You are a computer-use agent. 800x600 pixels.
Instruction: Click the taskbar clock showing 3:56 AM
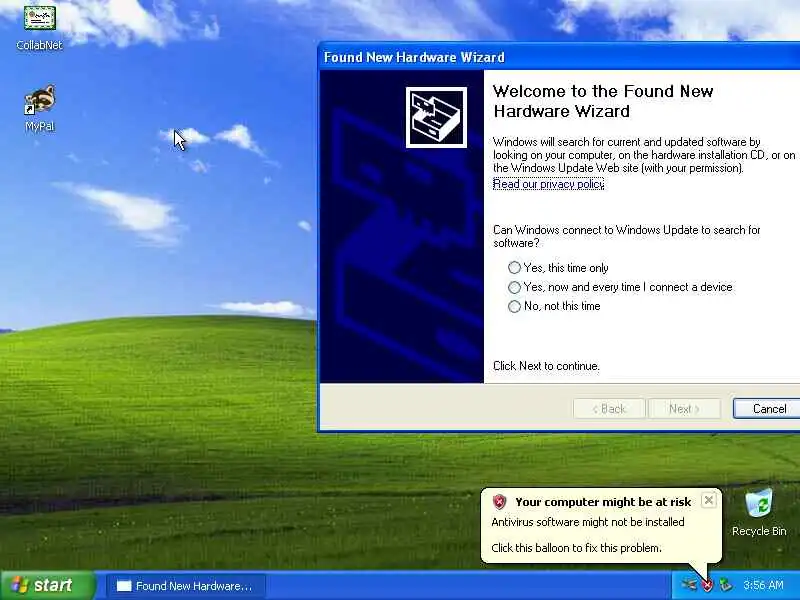(x=763, y=585)
